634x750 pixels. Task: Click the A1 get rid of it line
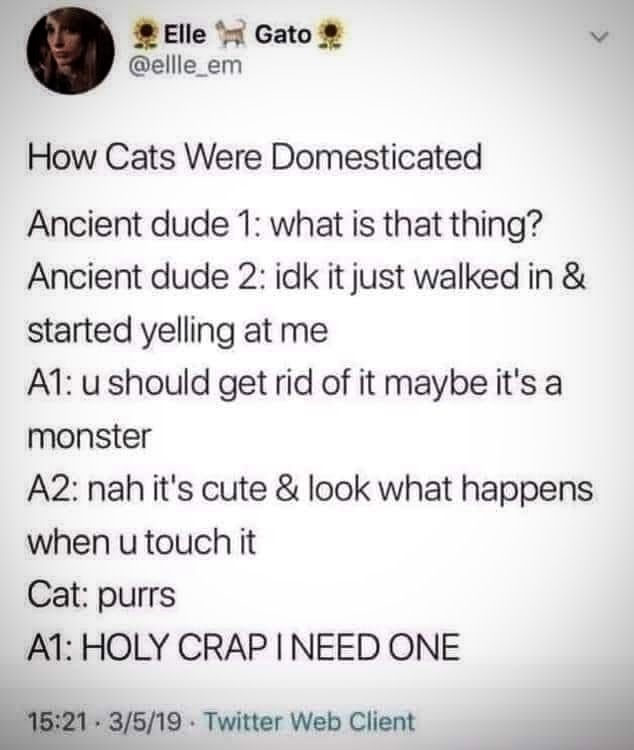[x=294, y=384]
